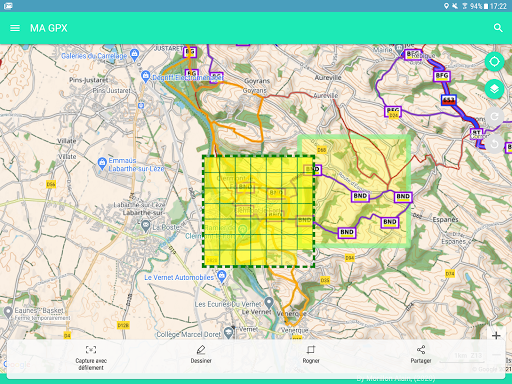Choose the Dessiner pencil option
This screenshot has width=512, height=384.
pos(201,354)
